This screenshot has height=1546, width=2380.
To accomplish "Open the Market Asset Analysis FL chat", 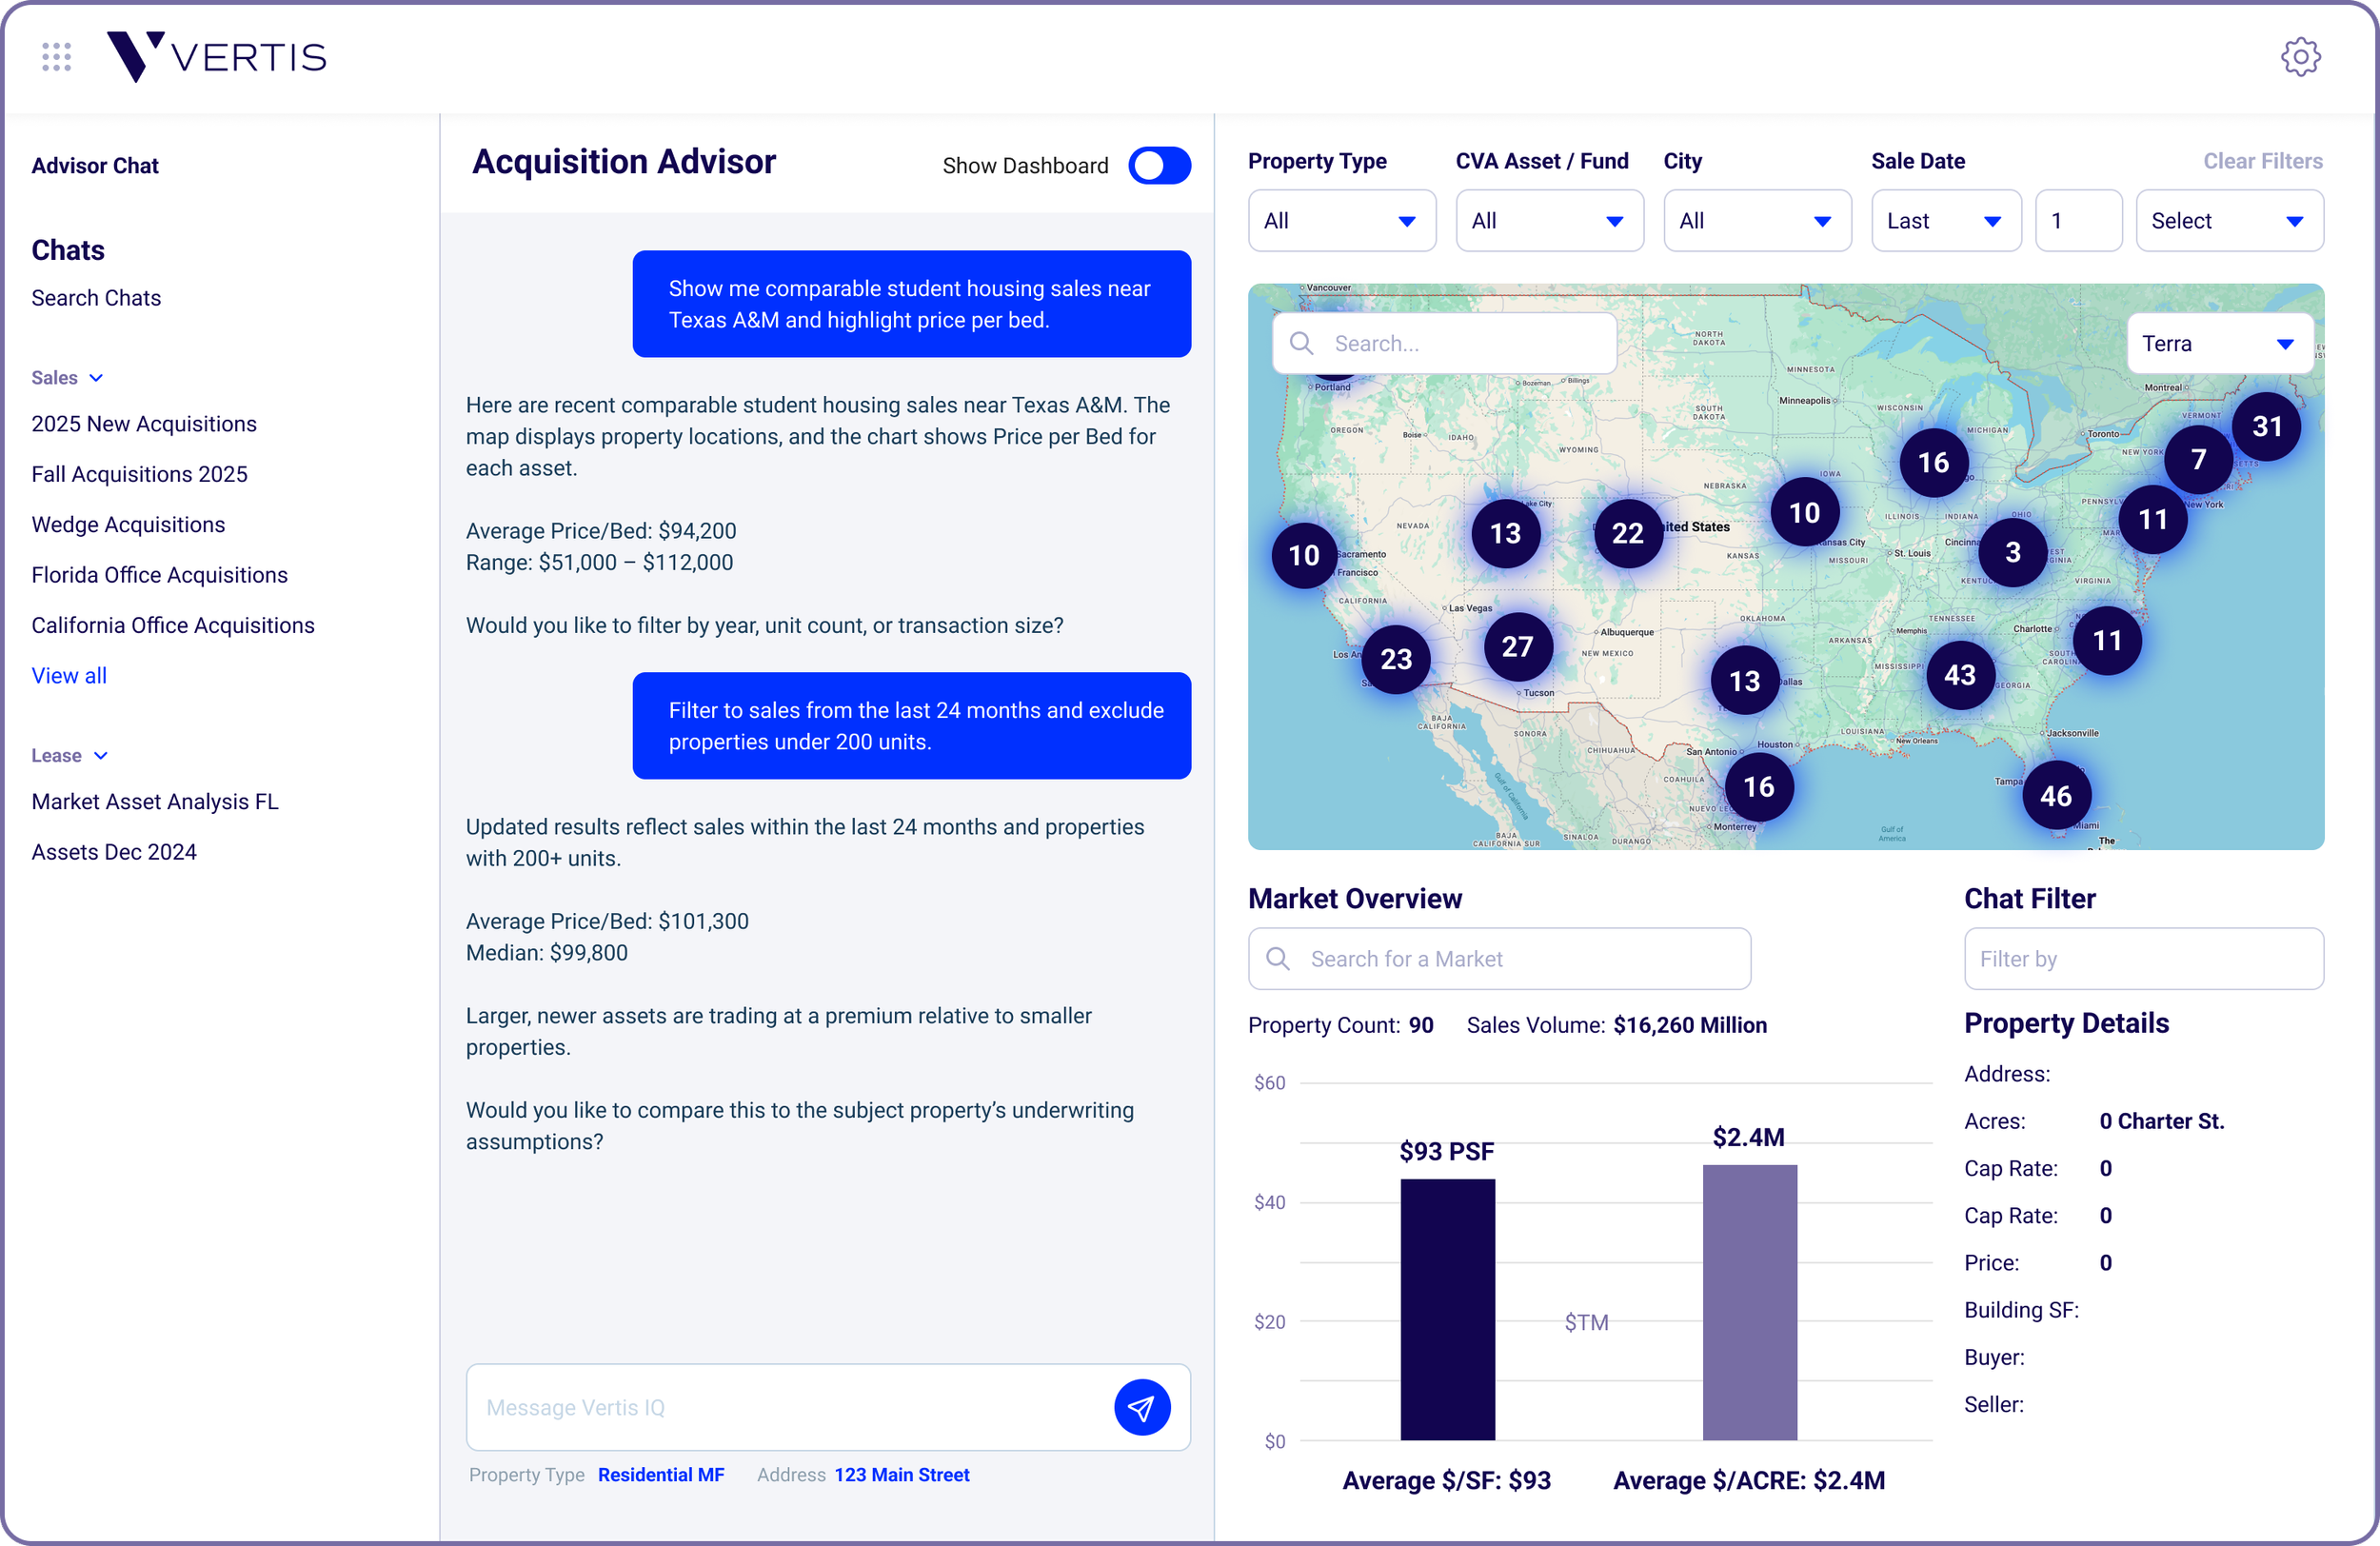I will [155, 802].
